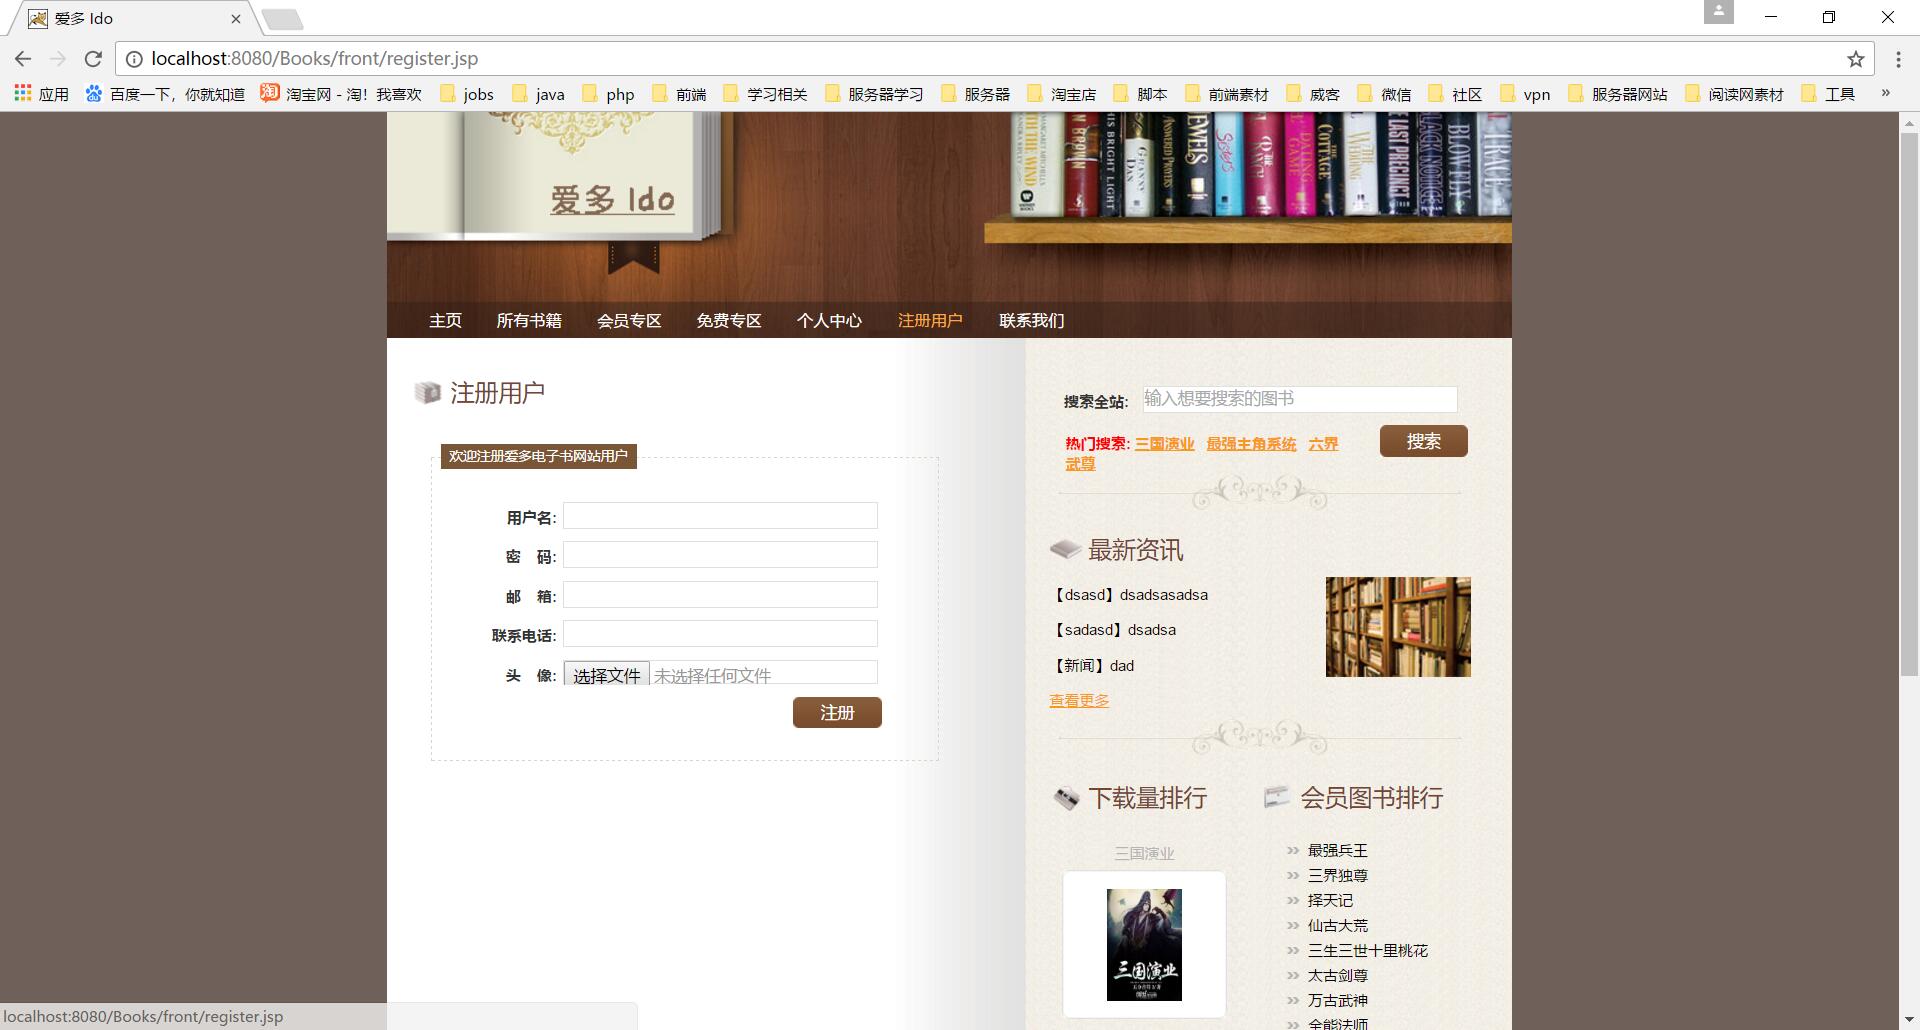This screenshot has width=1920, height=1030.
Task: Open the 淘宝网 bookmark
Action: click(x=341, y=94)
